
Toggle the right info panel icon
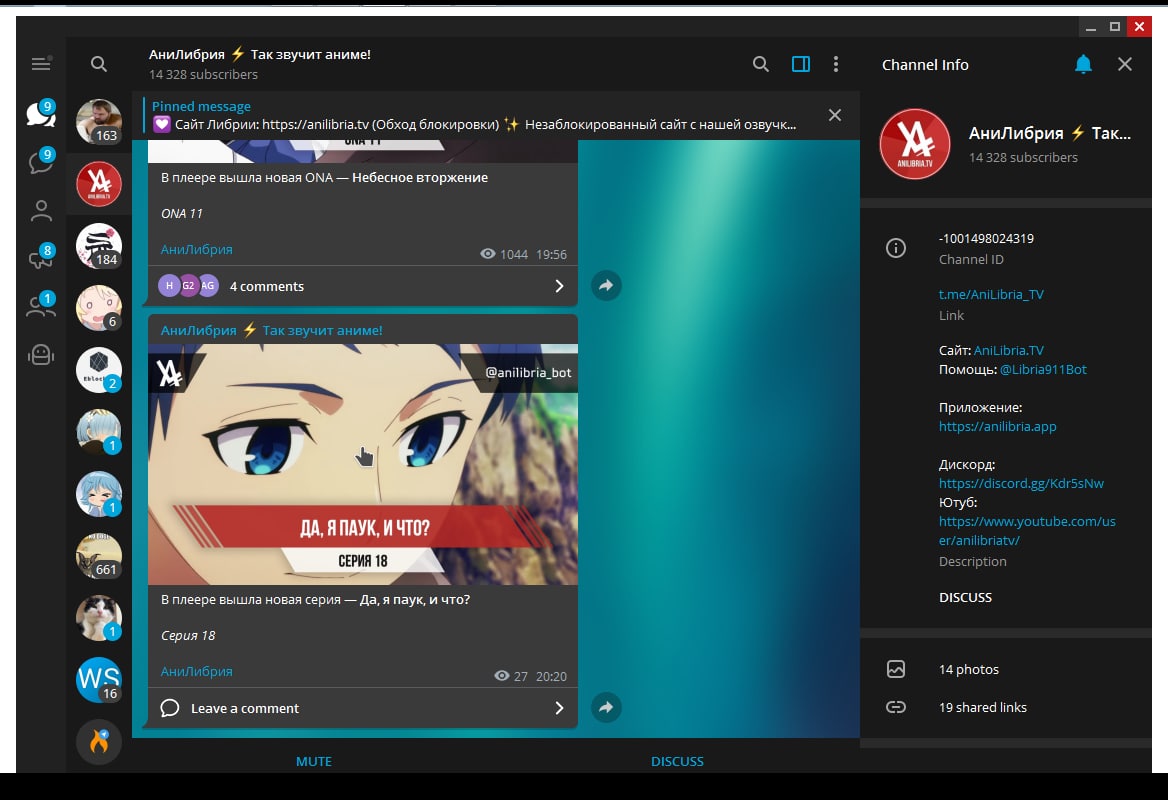click(801, 64)
